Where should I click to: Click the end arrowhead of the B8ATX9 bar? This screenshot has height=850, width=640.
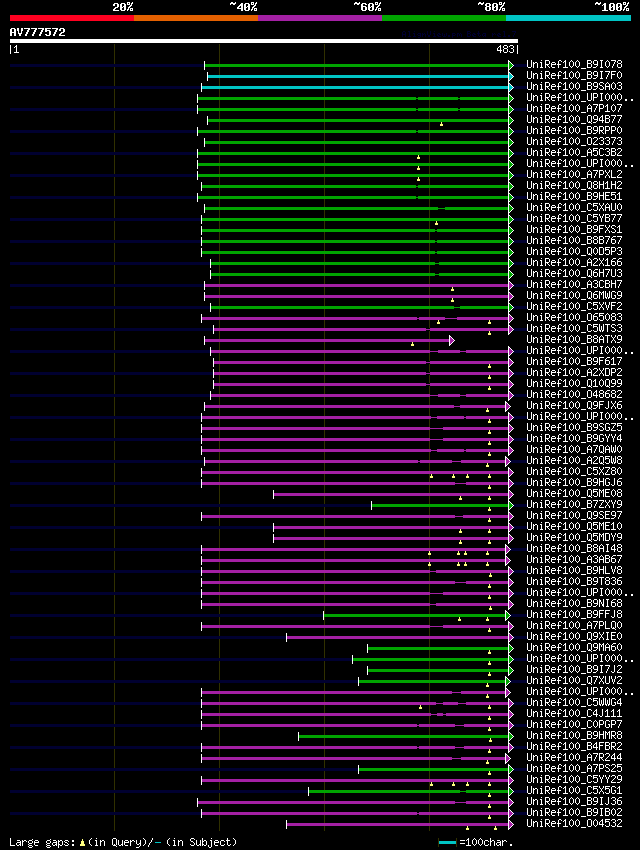(x=451, y=340)
